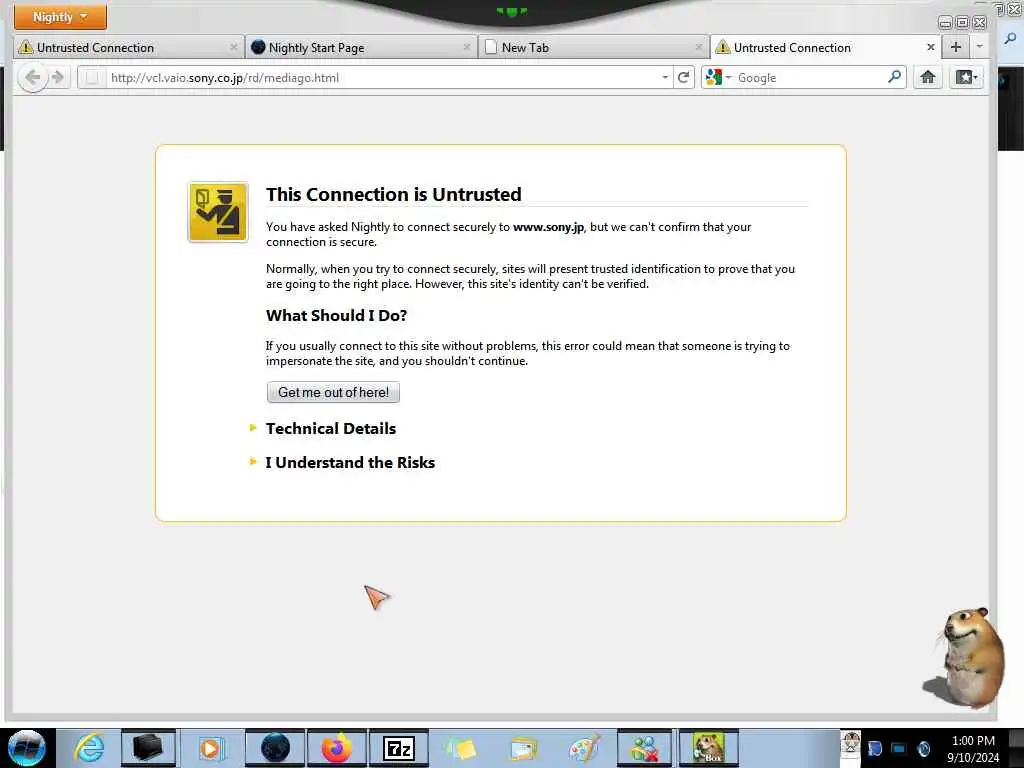Open Firefox from the taskbar
Image resolution: width=1024 pixels, height=768 pixels.
pos(336,748)
